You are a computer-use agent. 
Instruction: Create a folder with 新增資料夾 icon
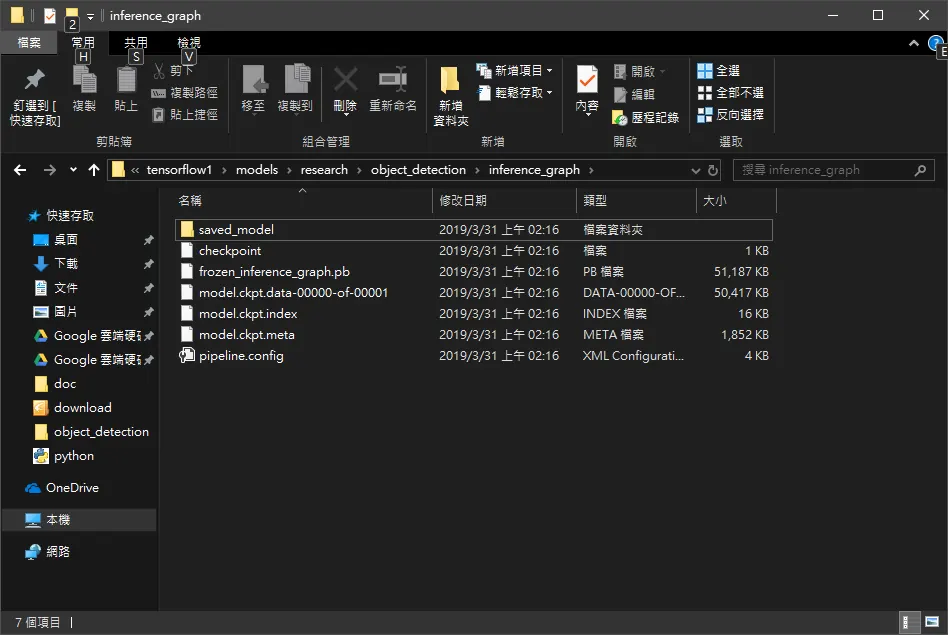[450, 79]
